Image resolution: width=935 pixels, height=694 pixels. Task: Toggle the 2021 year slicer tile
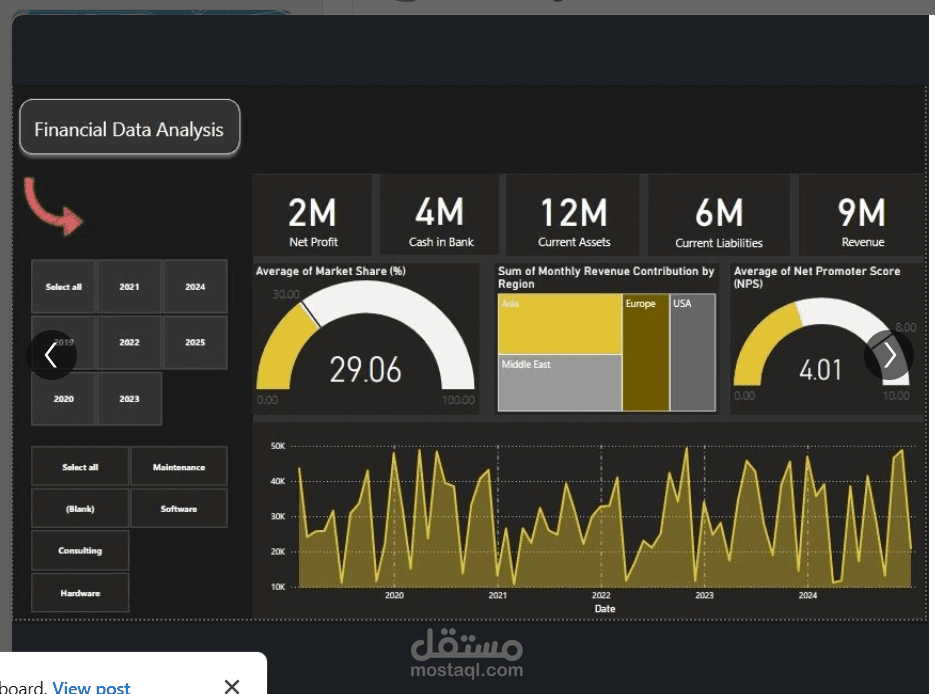(129, 287)
